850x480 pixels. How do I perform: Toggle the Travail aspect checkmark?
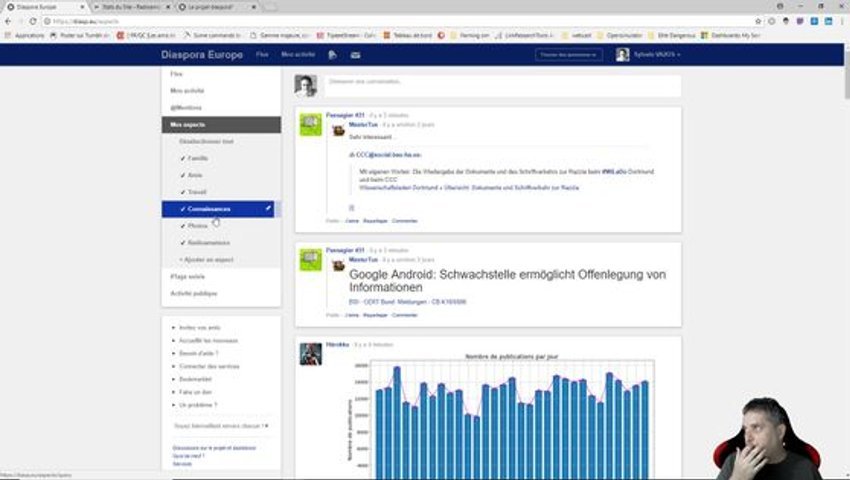click(183, 192)
